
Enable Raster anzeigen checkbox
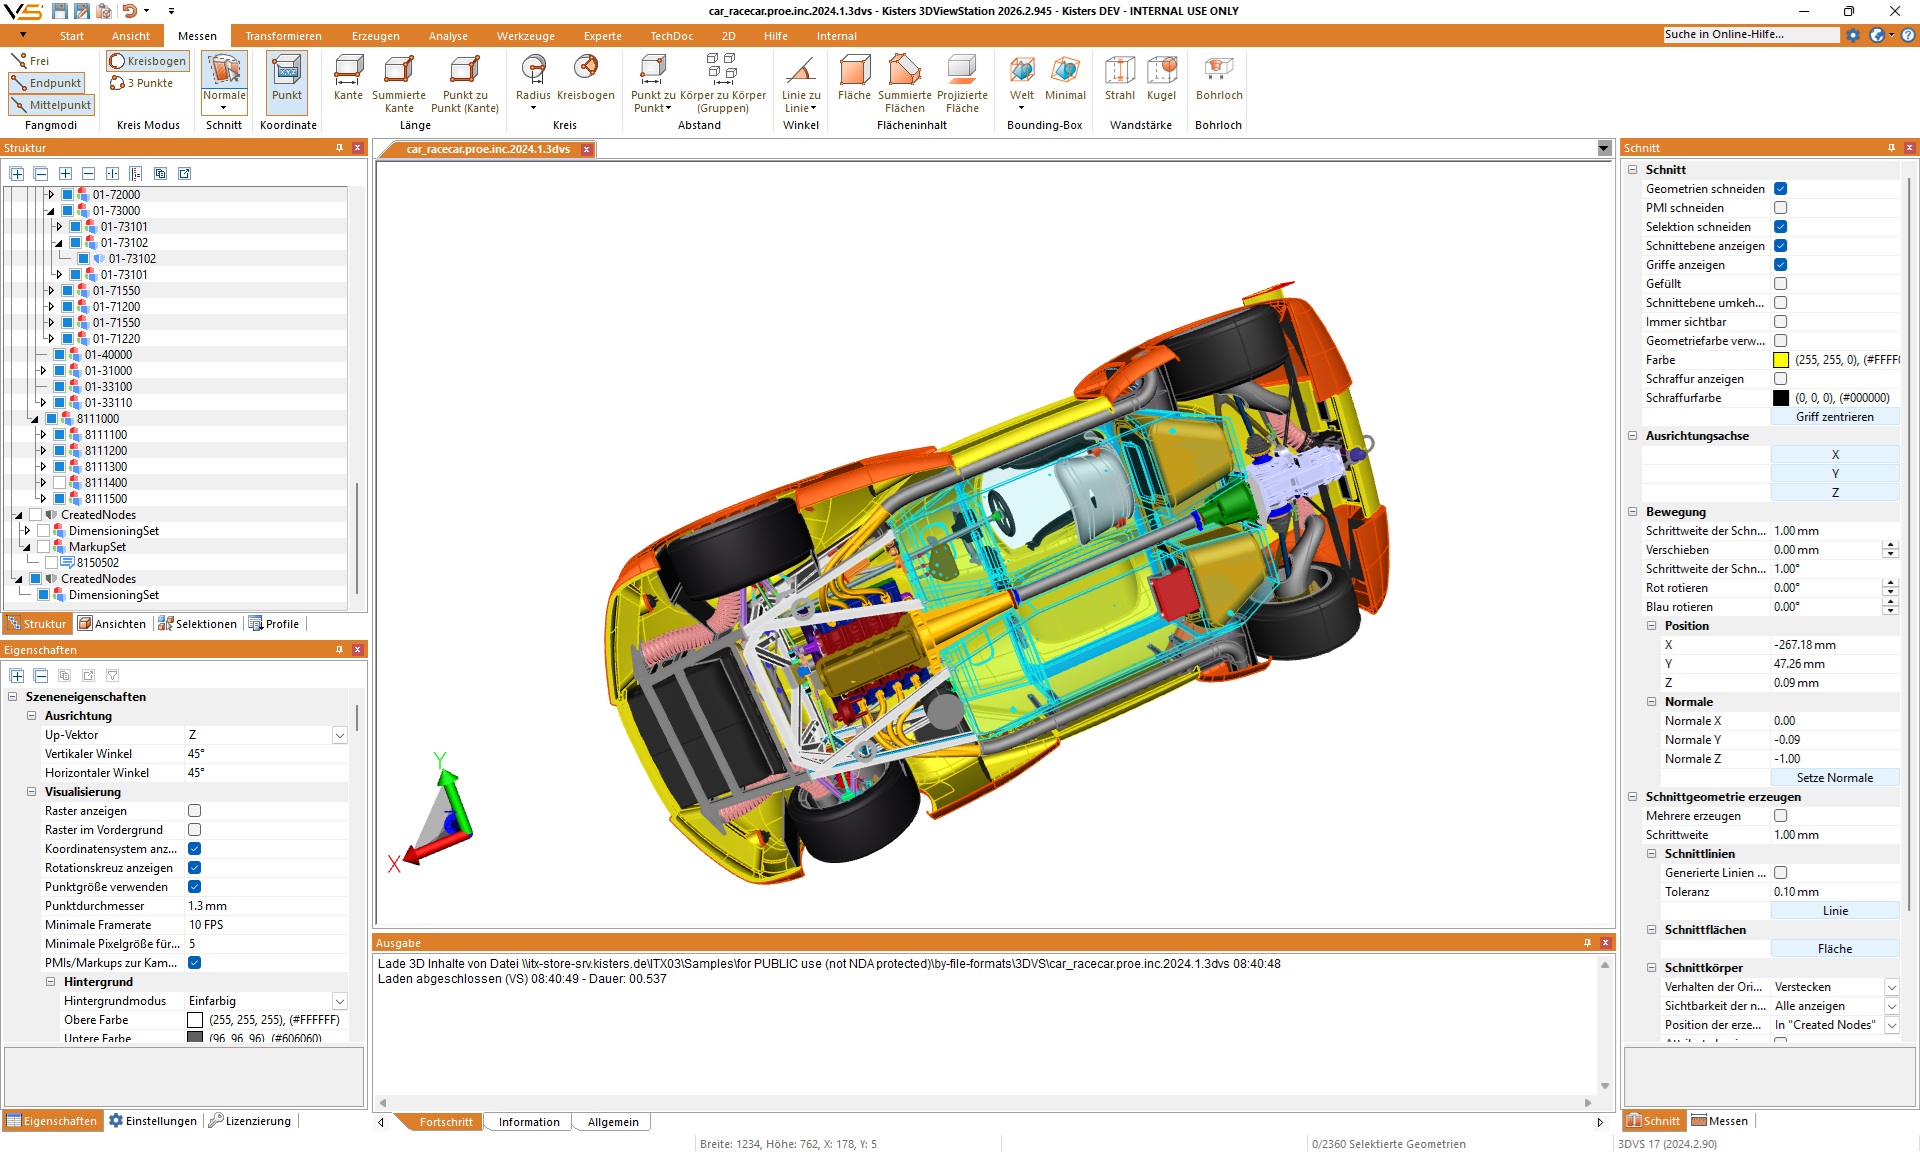point(194,811)
